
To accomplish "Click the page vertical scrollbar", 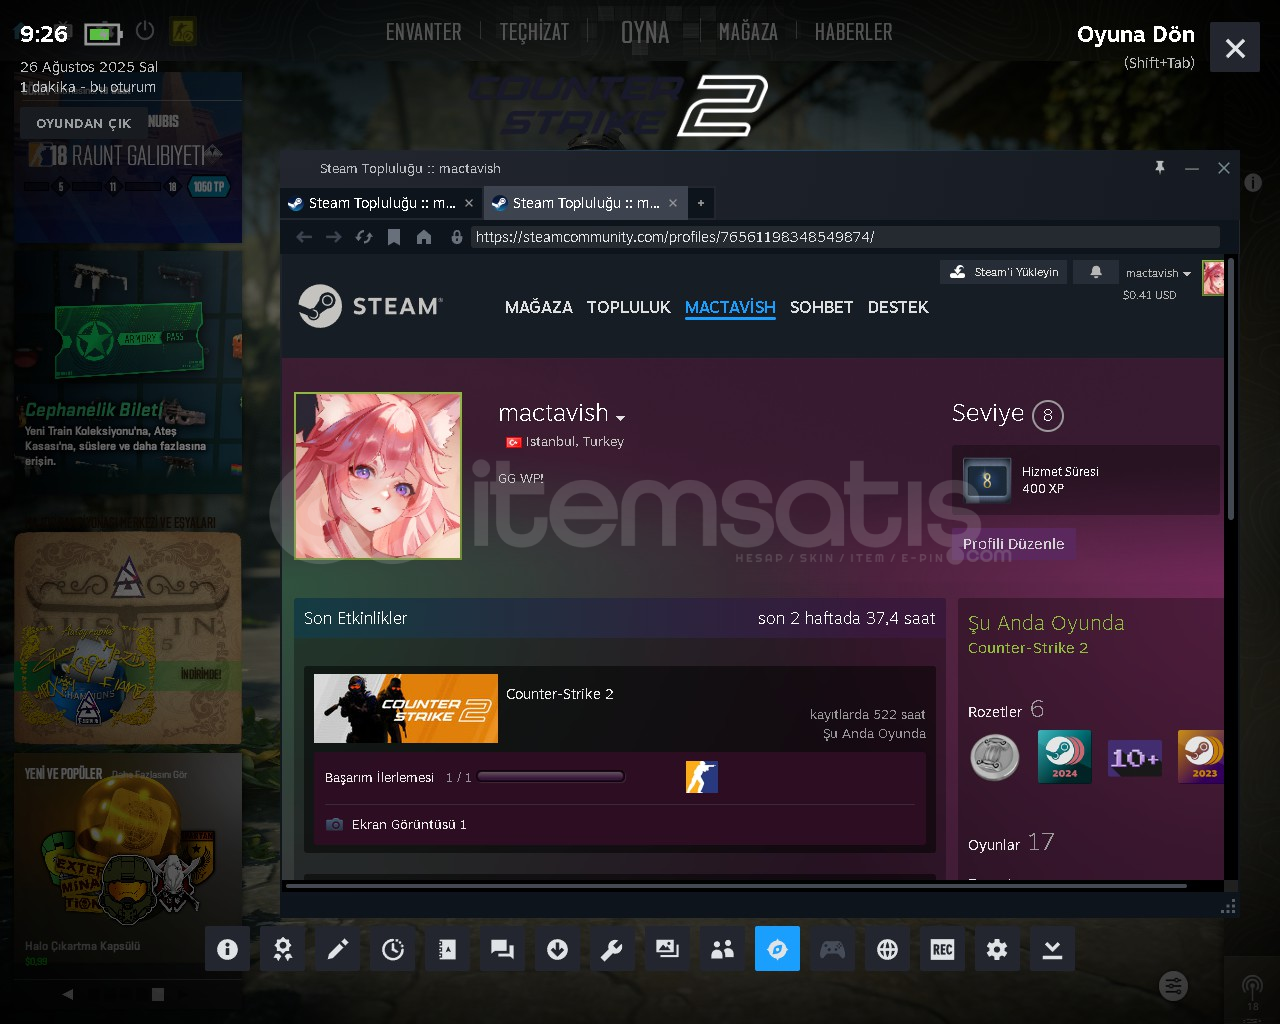I will (1231, 390).
